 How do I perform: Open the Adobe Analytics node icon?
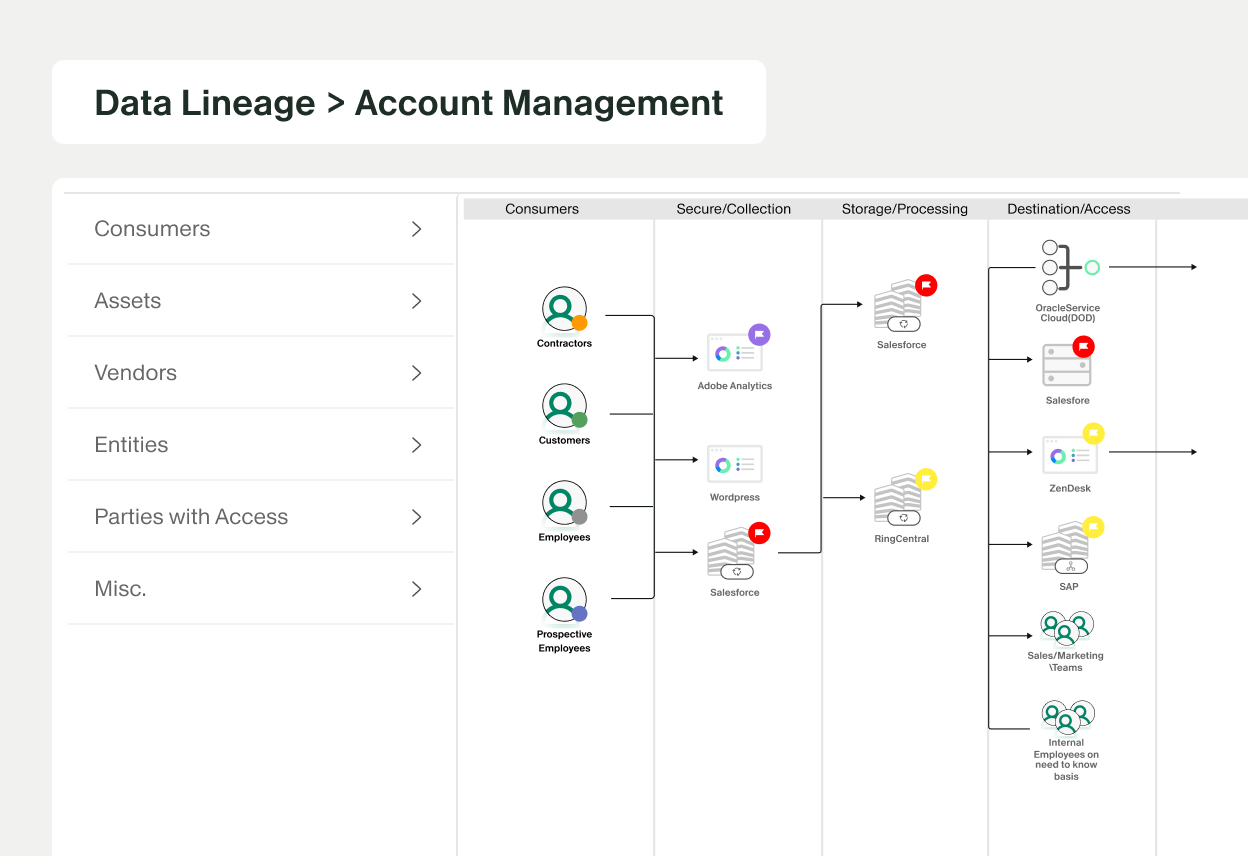point(734,353)
